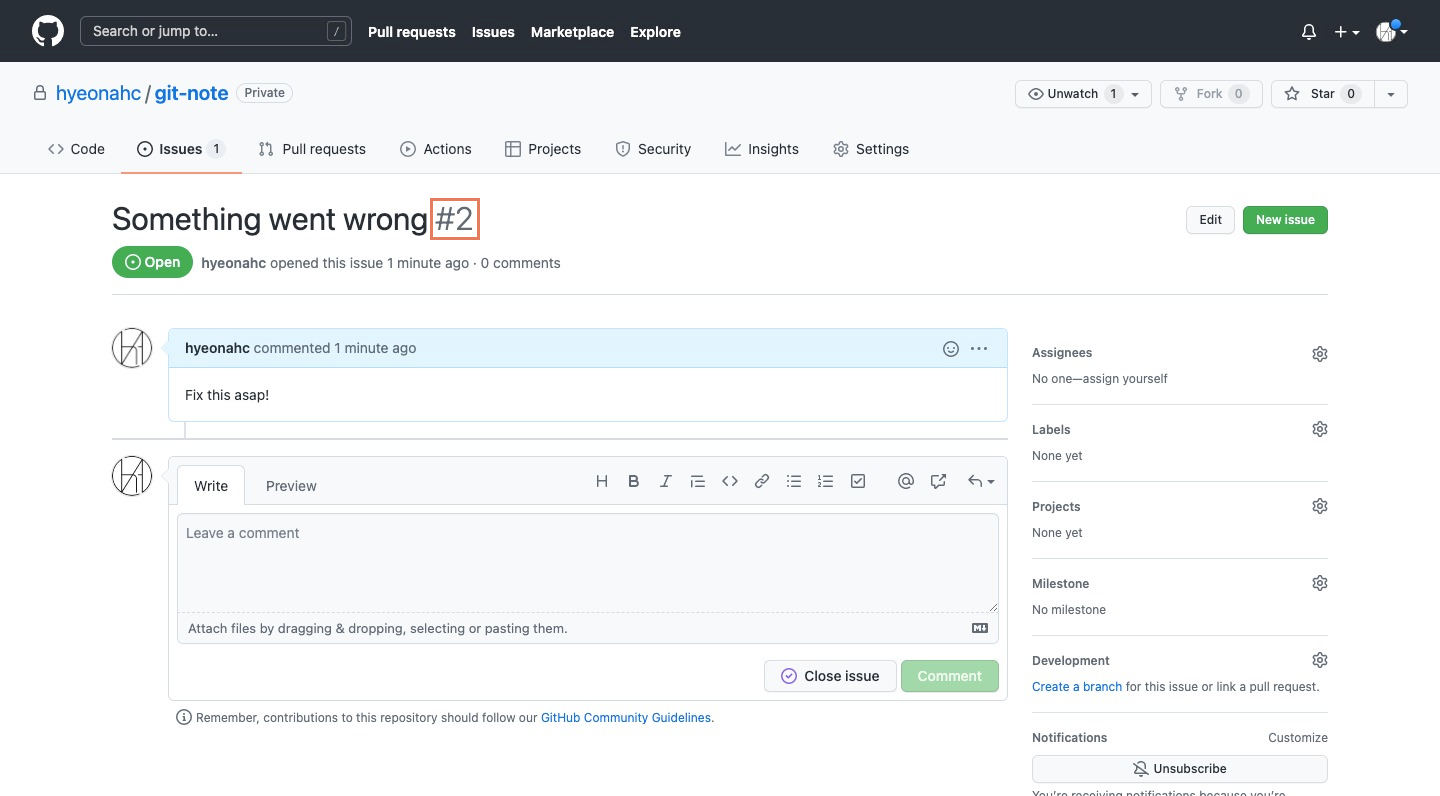Edit the issue title
The width and height of the screenshot is (1440, 796).
coord(1210,220)
